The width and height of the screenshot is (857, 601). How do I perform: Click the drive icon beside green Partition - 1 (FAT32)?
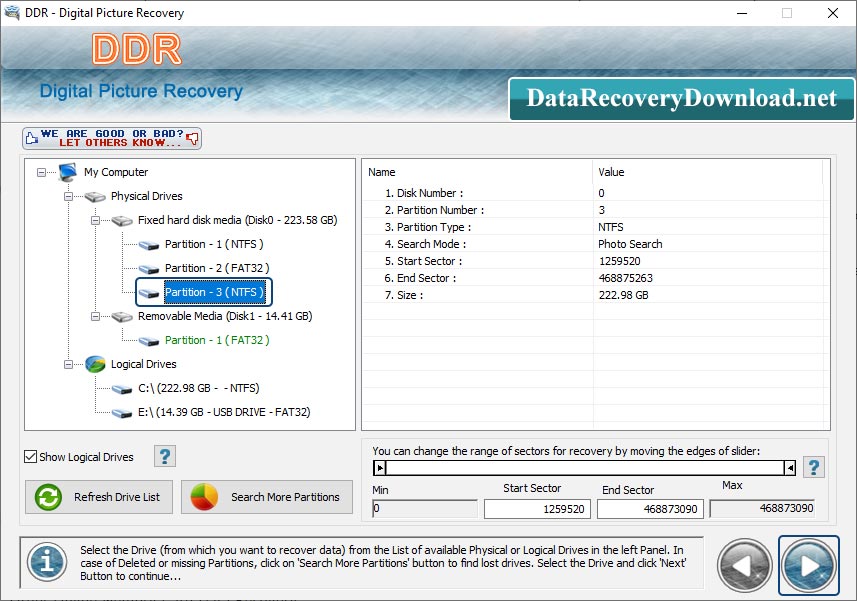[149, 341]
